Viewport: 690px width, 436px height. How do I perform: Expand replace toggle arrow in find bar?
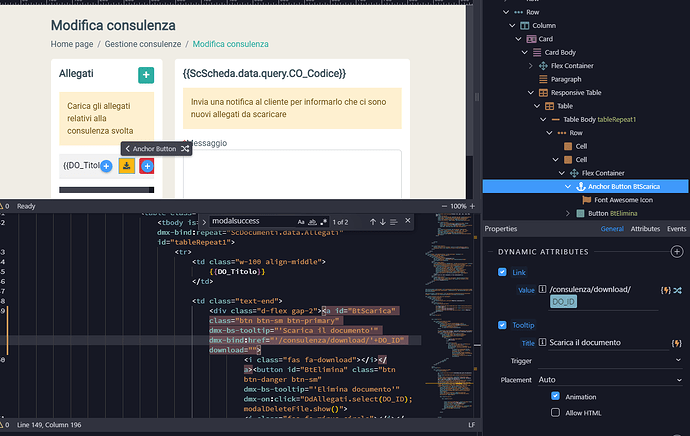(204, 222)
